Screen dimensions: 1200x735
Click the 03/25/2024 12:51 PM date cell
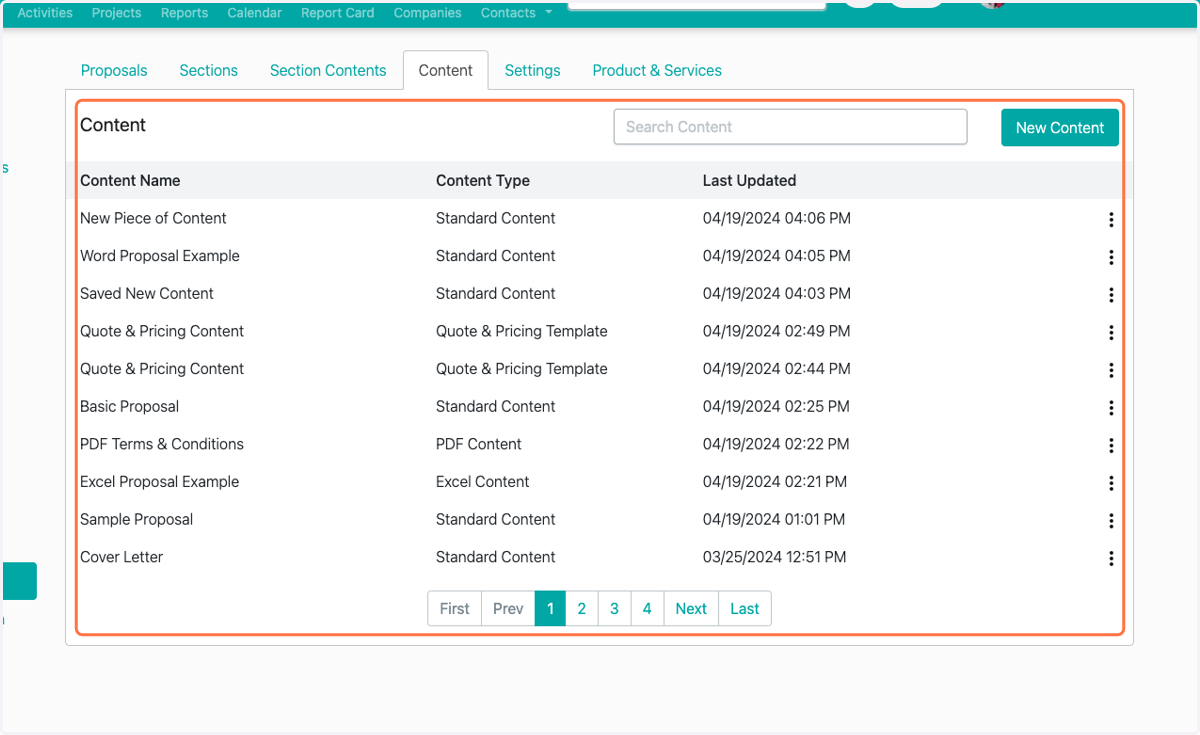pyautogui.click(x=774, y=557)
